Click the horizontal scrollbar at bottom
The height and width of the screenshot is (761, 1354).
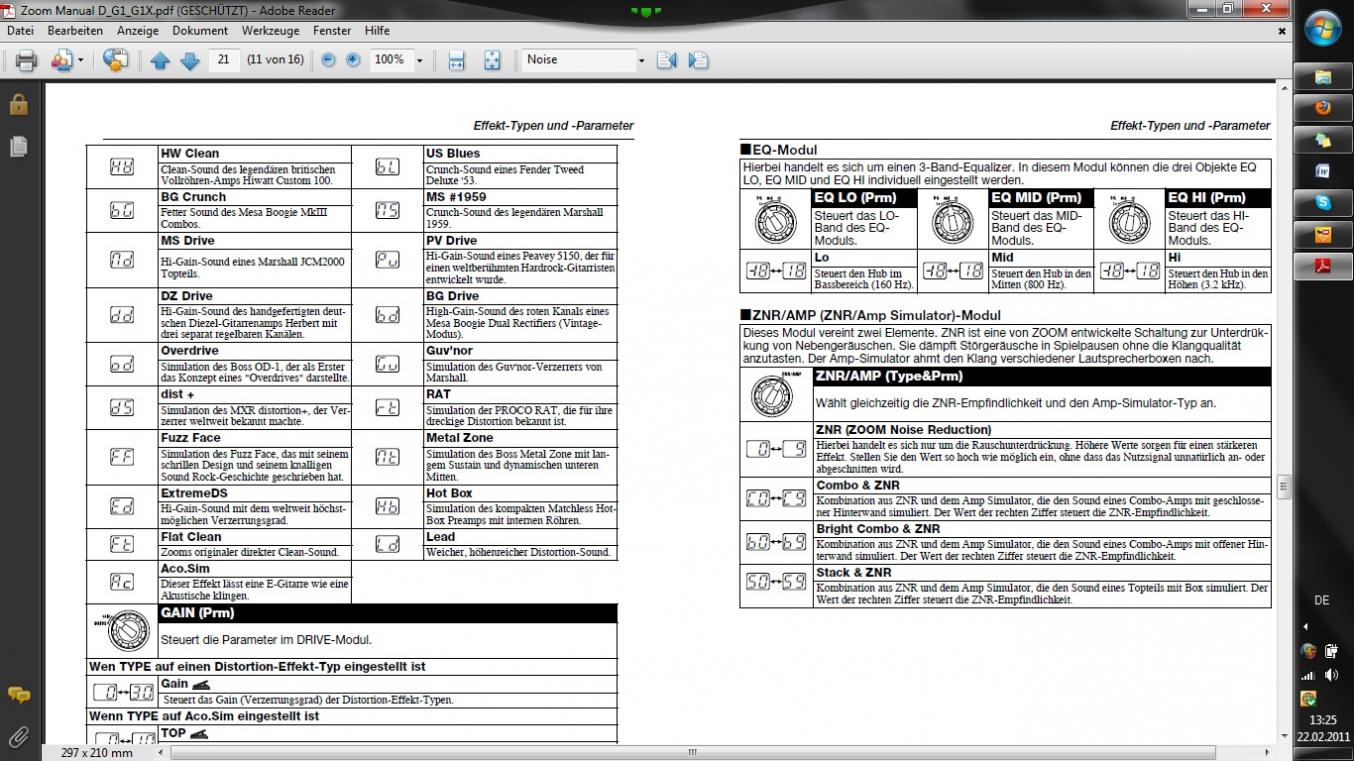(x=690, y=752)
